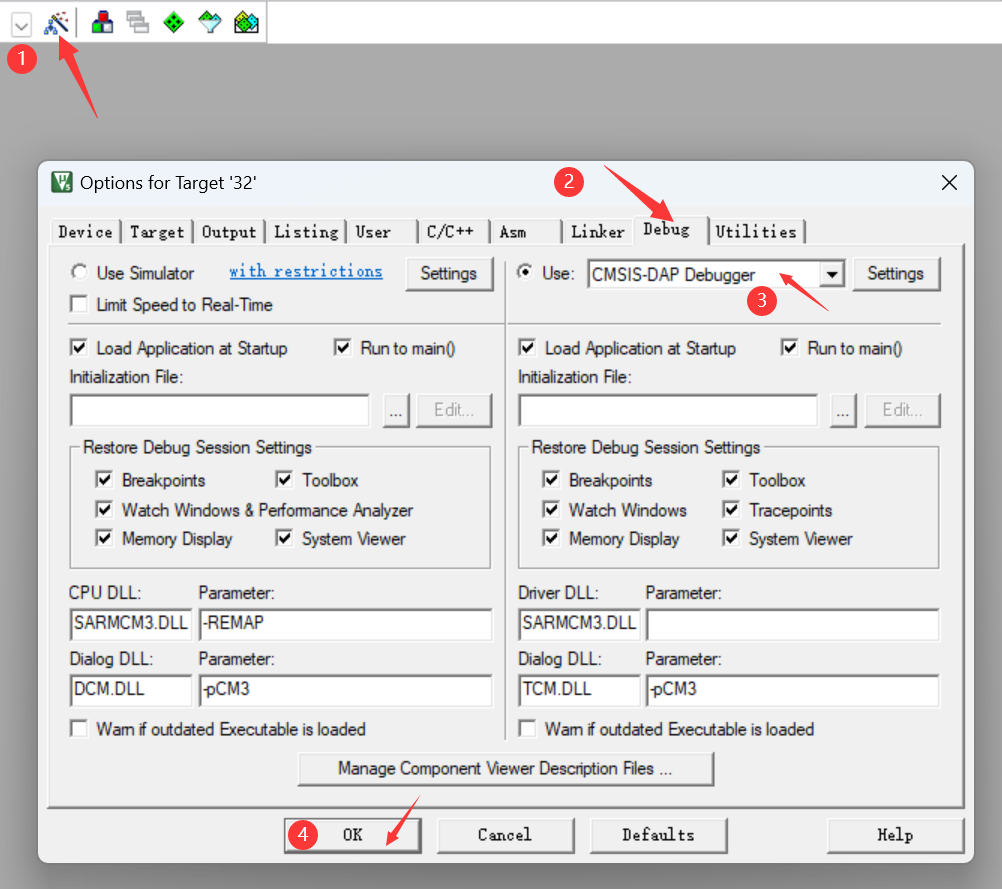Toggle simulator Load Application at Startup
The width and height of the screenshot is (1002, 889).
click(79, 348)
